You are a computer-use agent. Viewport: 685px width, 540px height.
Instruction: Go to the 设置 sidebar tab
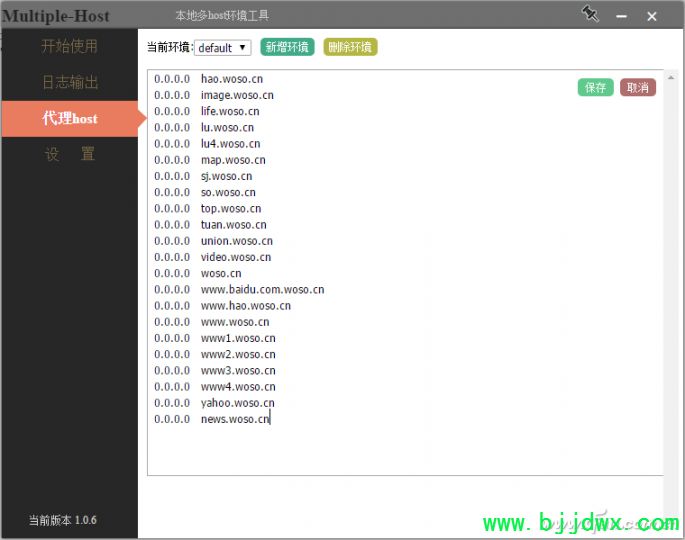click(x=69, y=154)
